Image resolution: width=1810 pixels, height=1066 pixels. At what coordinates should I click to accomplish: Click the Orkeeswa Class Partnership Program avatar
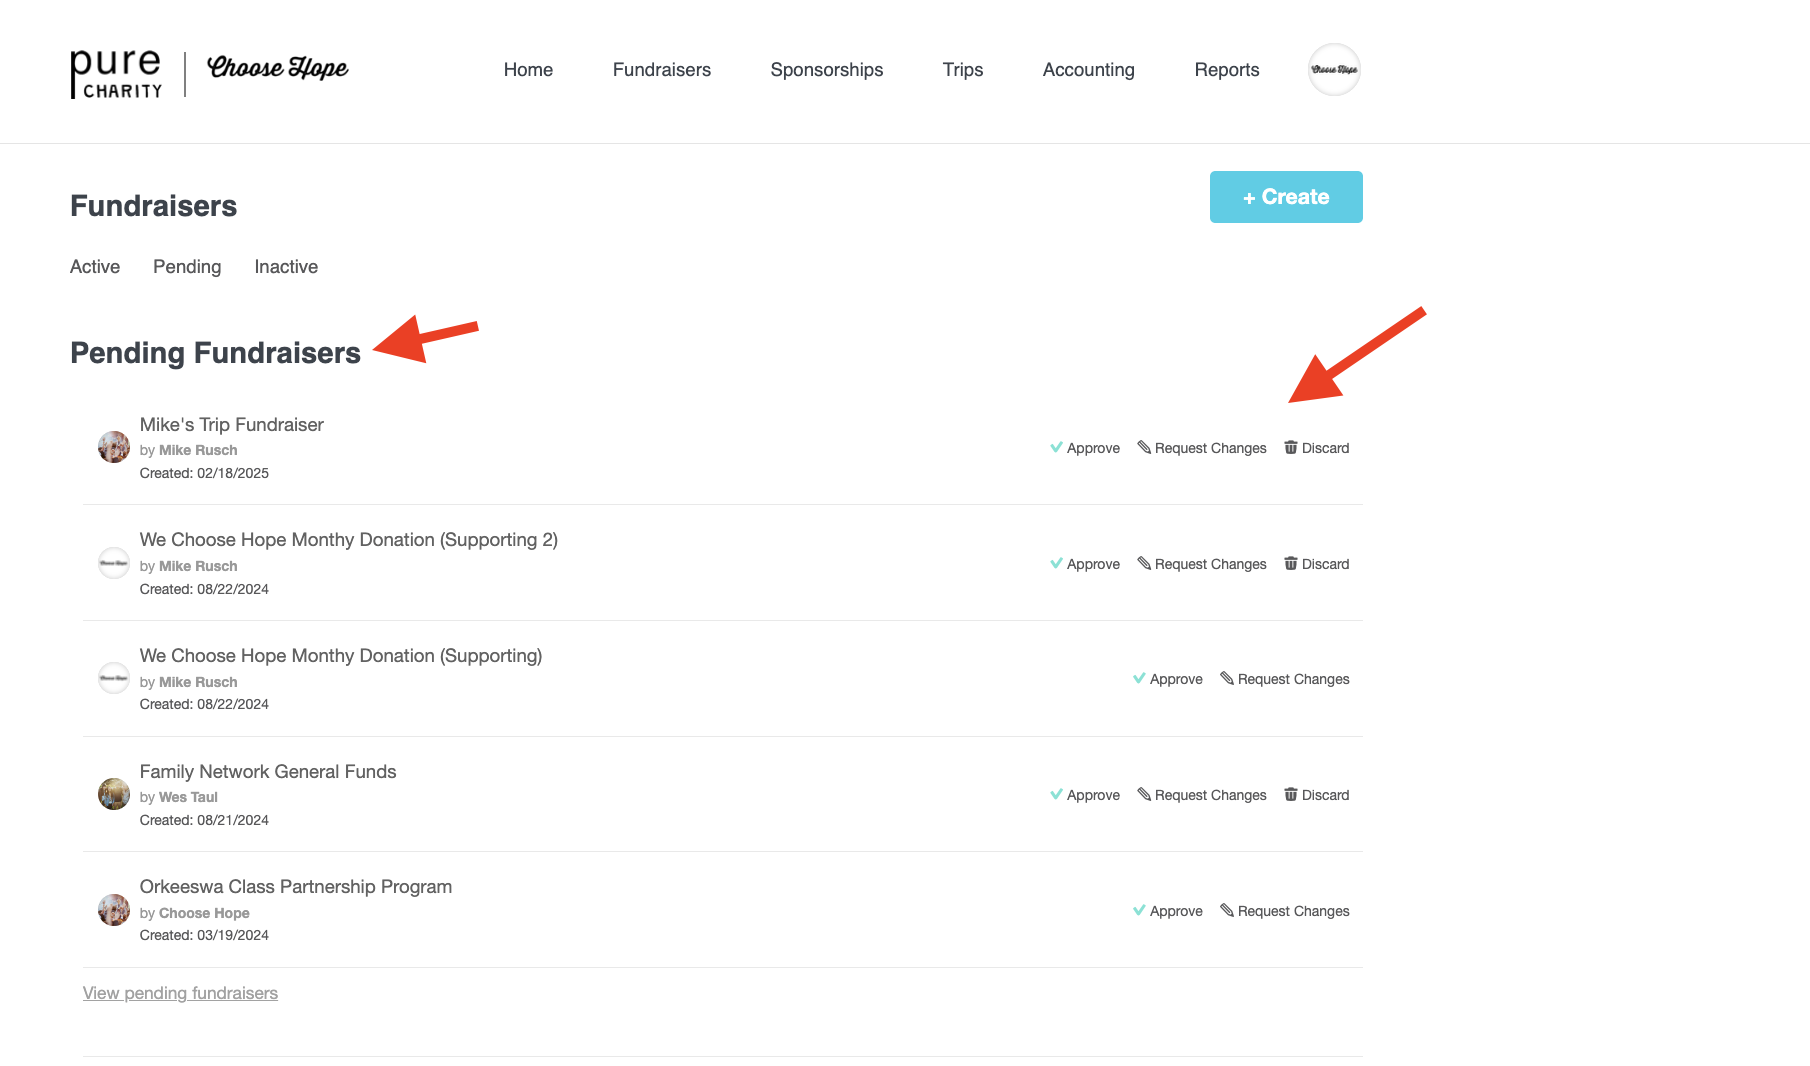pyautogui.click(x=114, y=910)
